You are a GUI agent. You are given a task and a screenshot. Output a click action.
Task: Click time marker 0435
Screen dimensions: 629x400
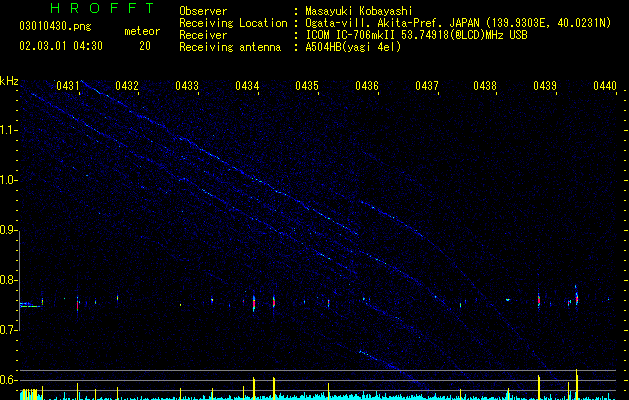click(x=307, y=85)
